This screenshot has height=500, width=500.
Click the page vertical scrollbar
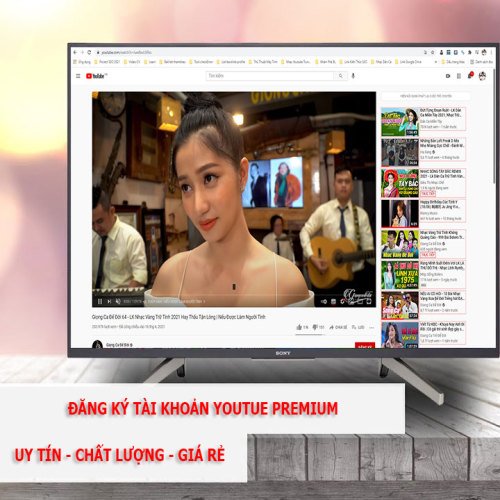pos(494,127)
